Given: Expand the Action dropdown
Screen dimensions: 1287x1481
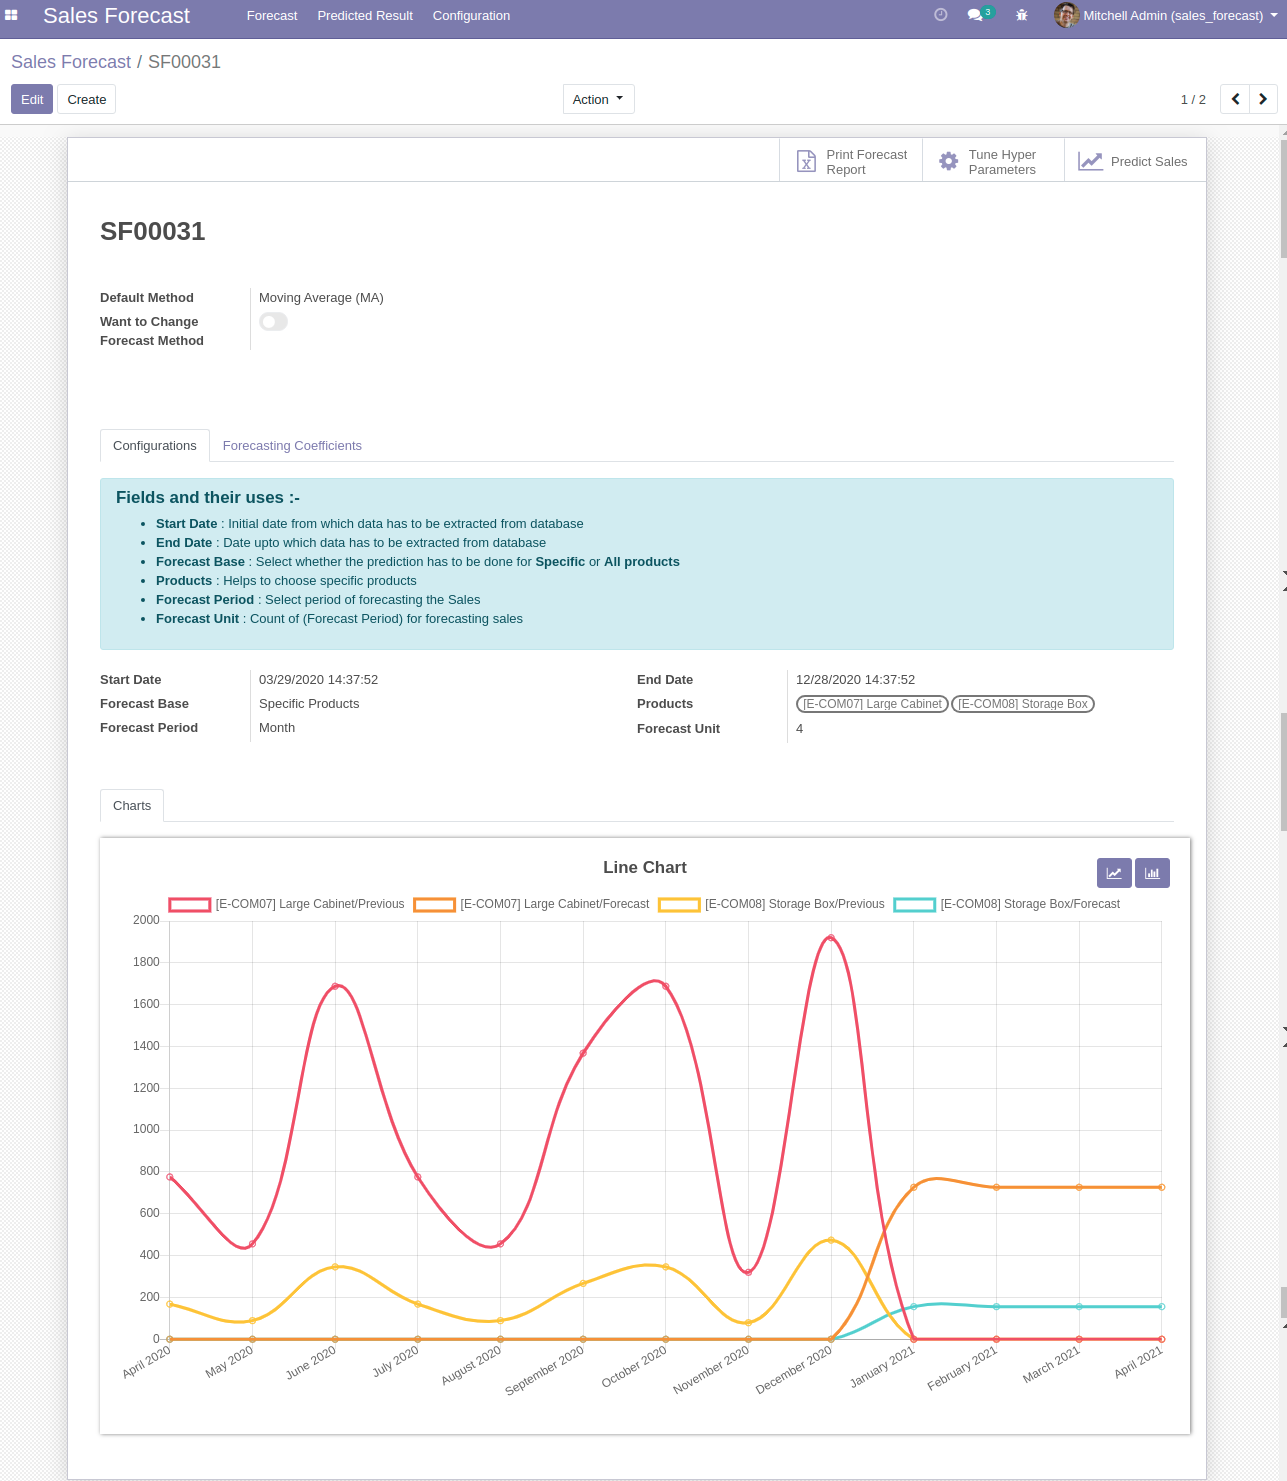Looking at the screenshot, I should [598, 99].
